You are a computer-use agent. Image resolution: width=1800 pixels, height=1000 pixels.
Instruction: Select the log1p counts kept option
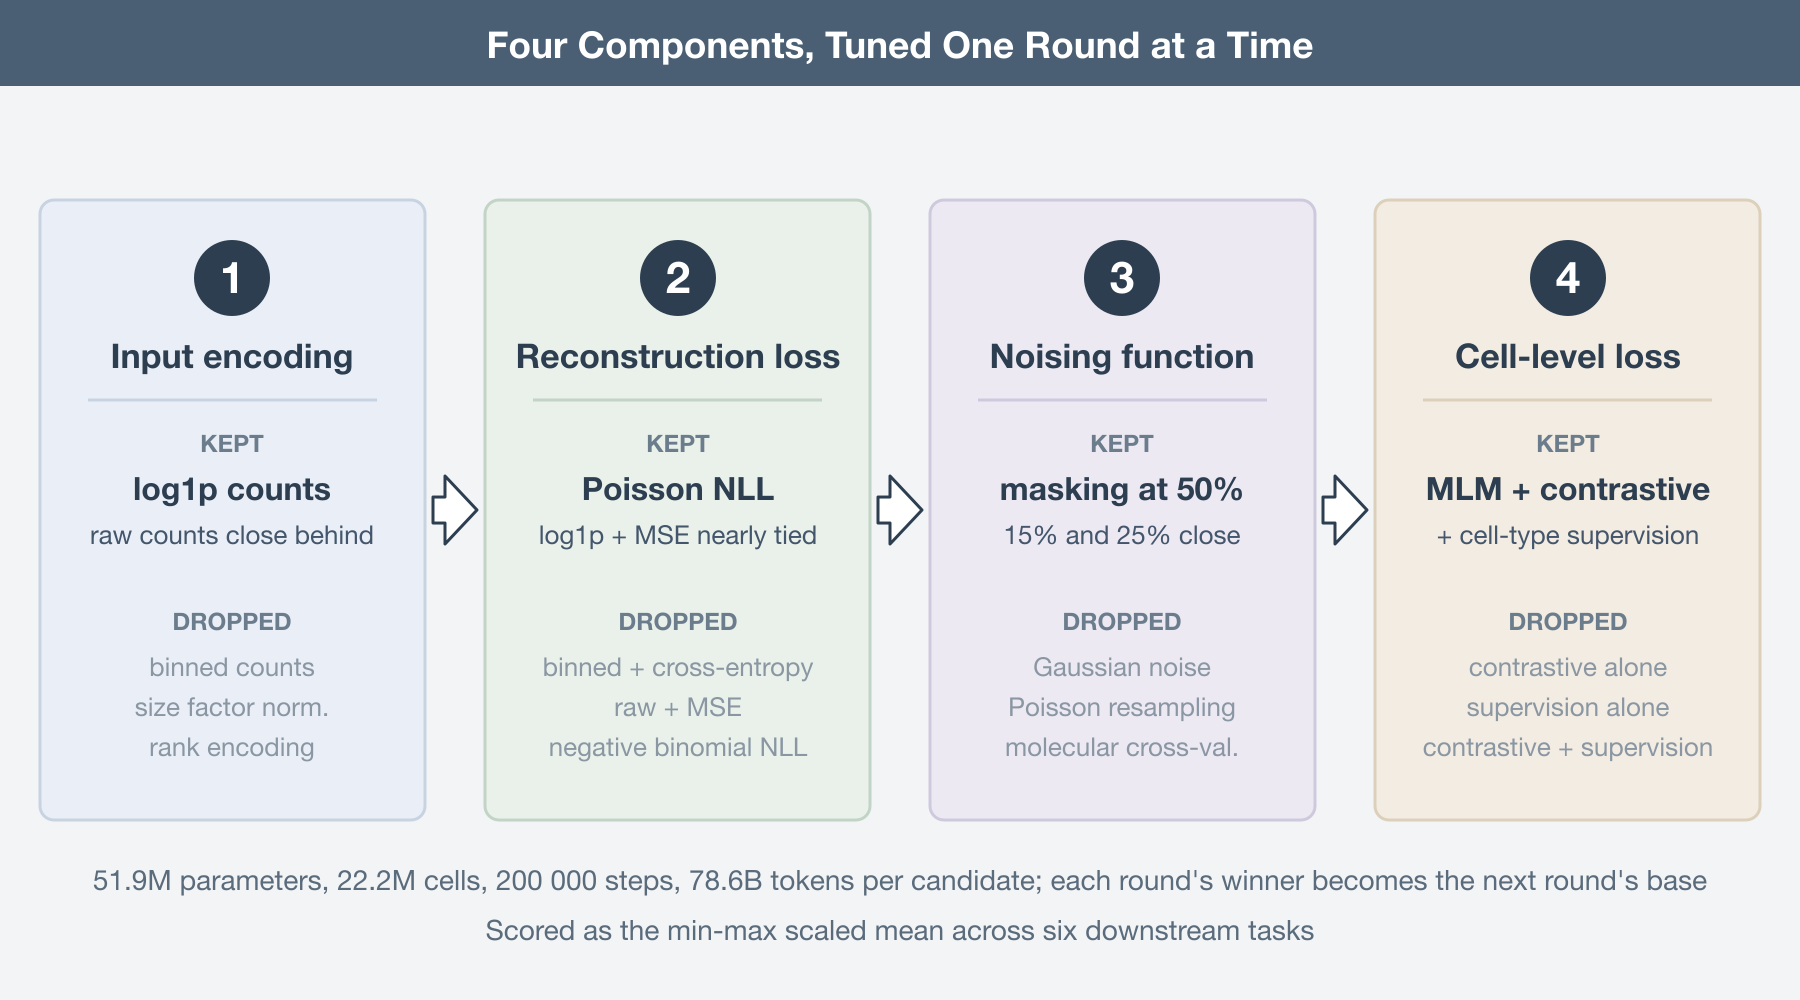(x=232, y=489)
